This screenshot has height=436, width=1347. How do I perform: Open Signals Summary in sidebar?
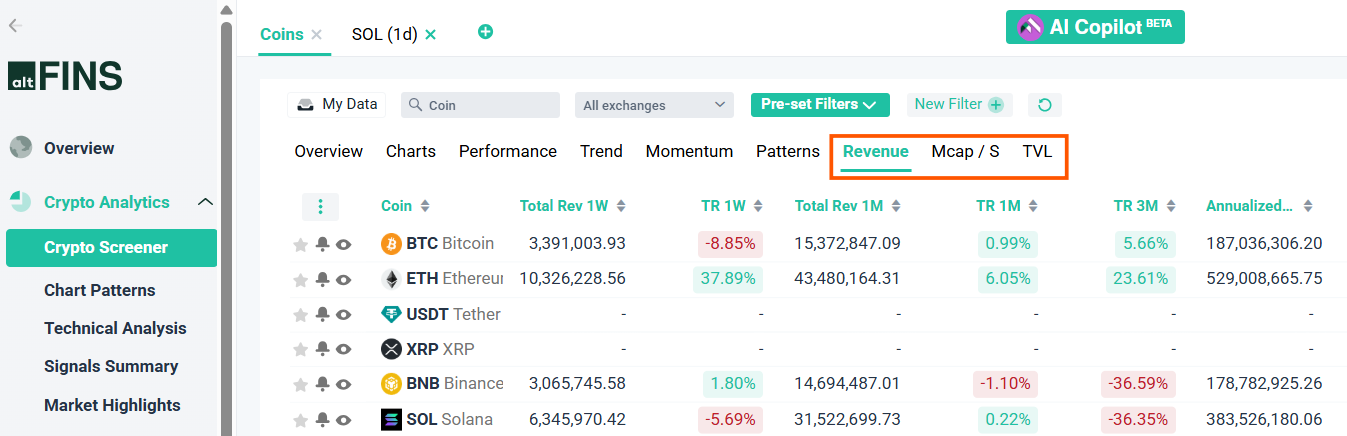[x=111, y=367]
